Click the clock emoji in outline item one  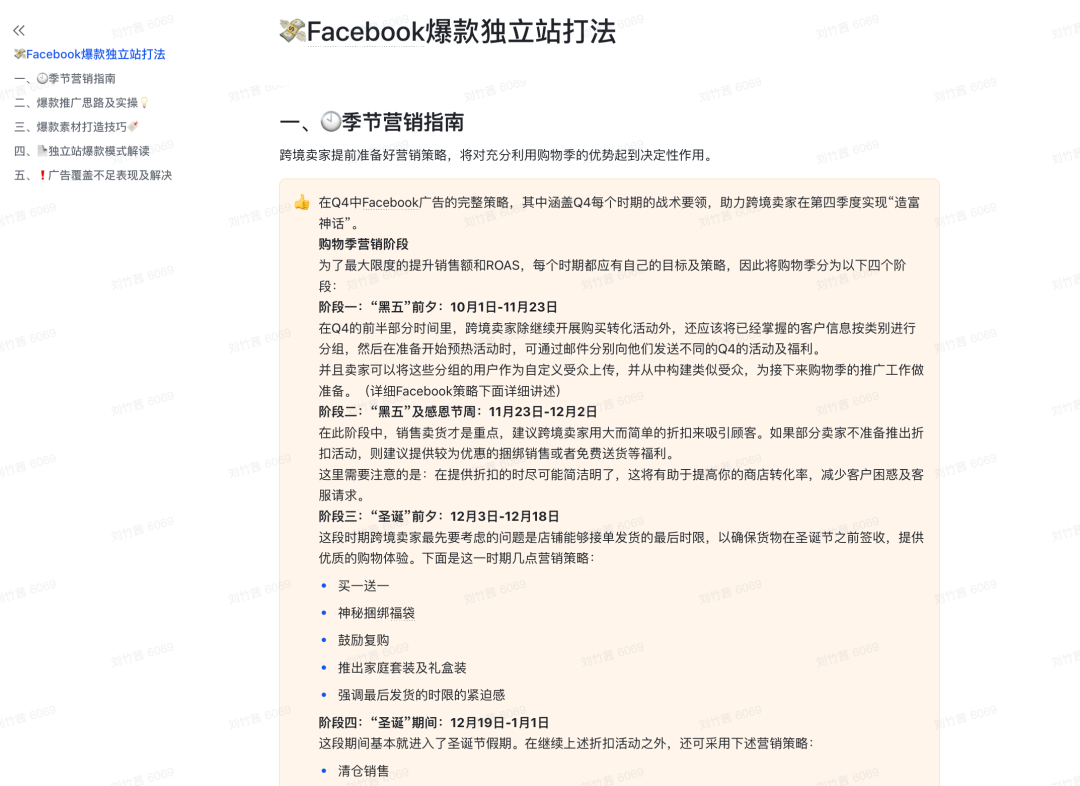click(42, 79)
